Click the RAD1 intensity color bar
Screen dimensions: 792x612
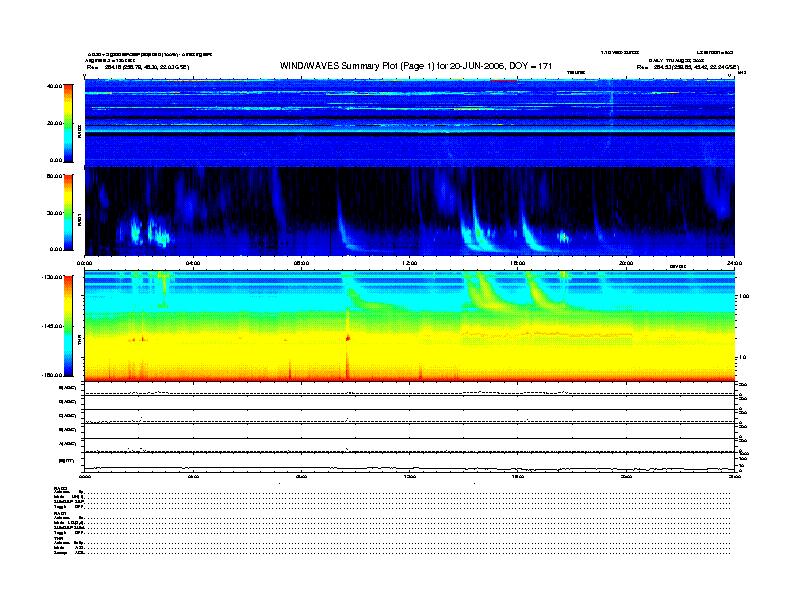[68, 213]
